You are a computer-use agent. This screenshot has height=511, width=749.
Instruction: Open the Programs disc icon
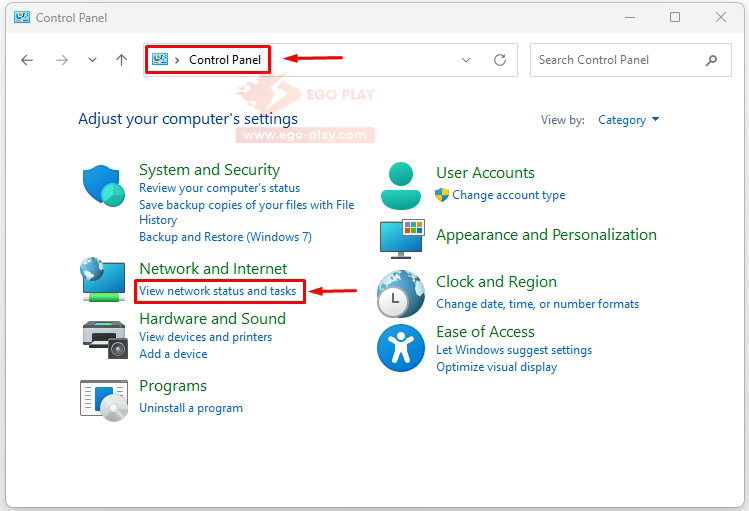(104, 400)
